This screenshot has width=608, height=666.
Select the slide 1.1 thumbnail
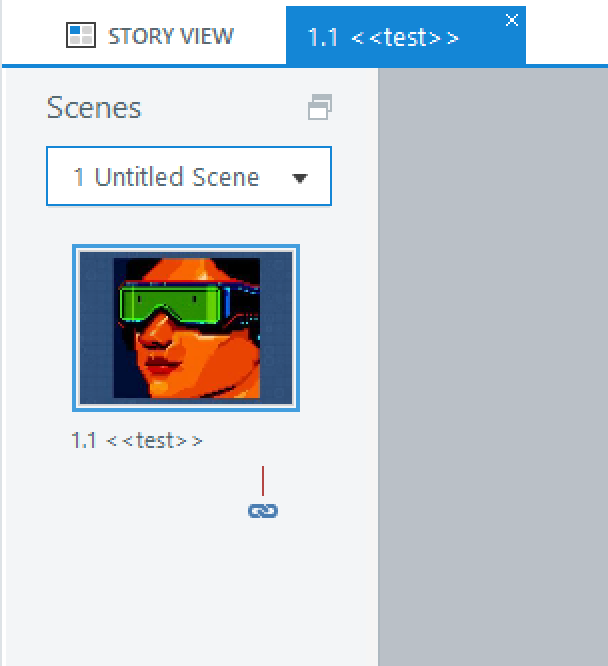[x=186, y=328]
